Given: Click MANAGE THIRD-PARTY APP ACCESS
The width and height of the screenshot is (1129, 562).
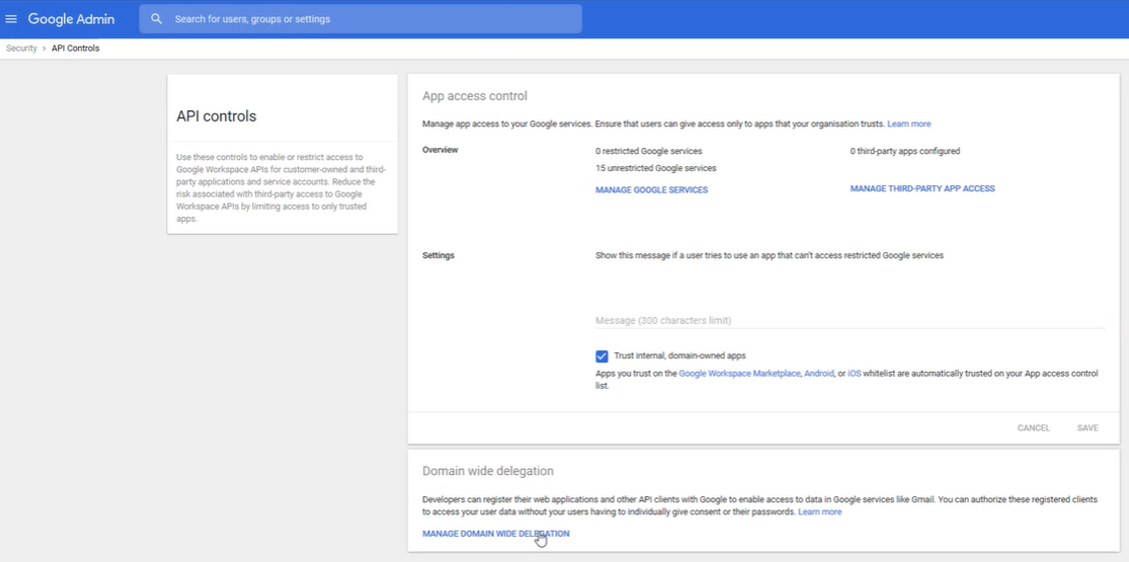Looking at the screenshot, I should 922,189.
